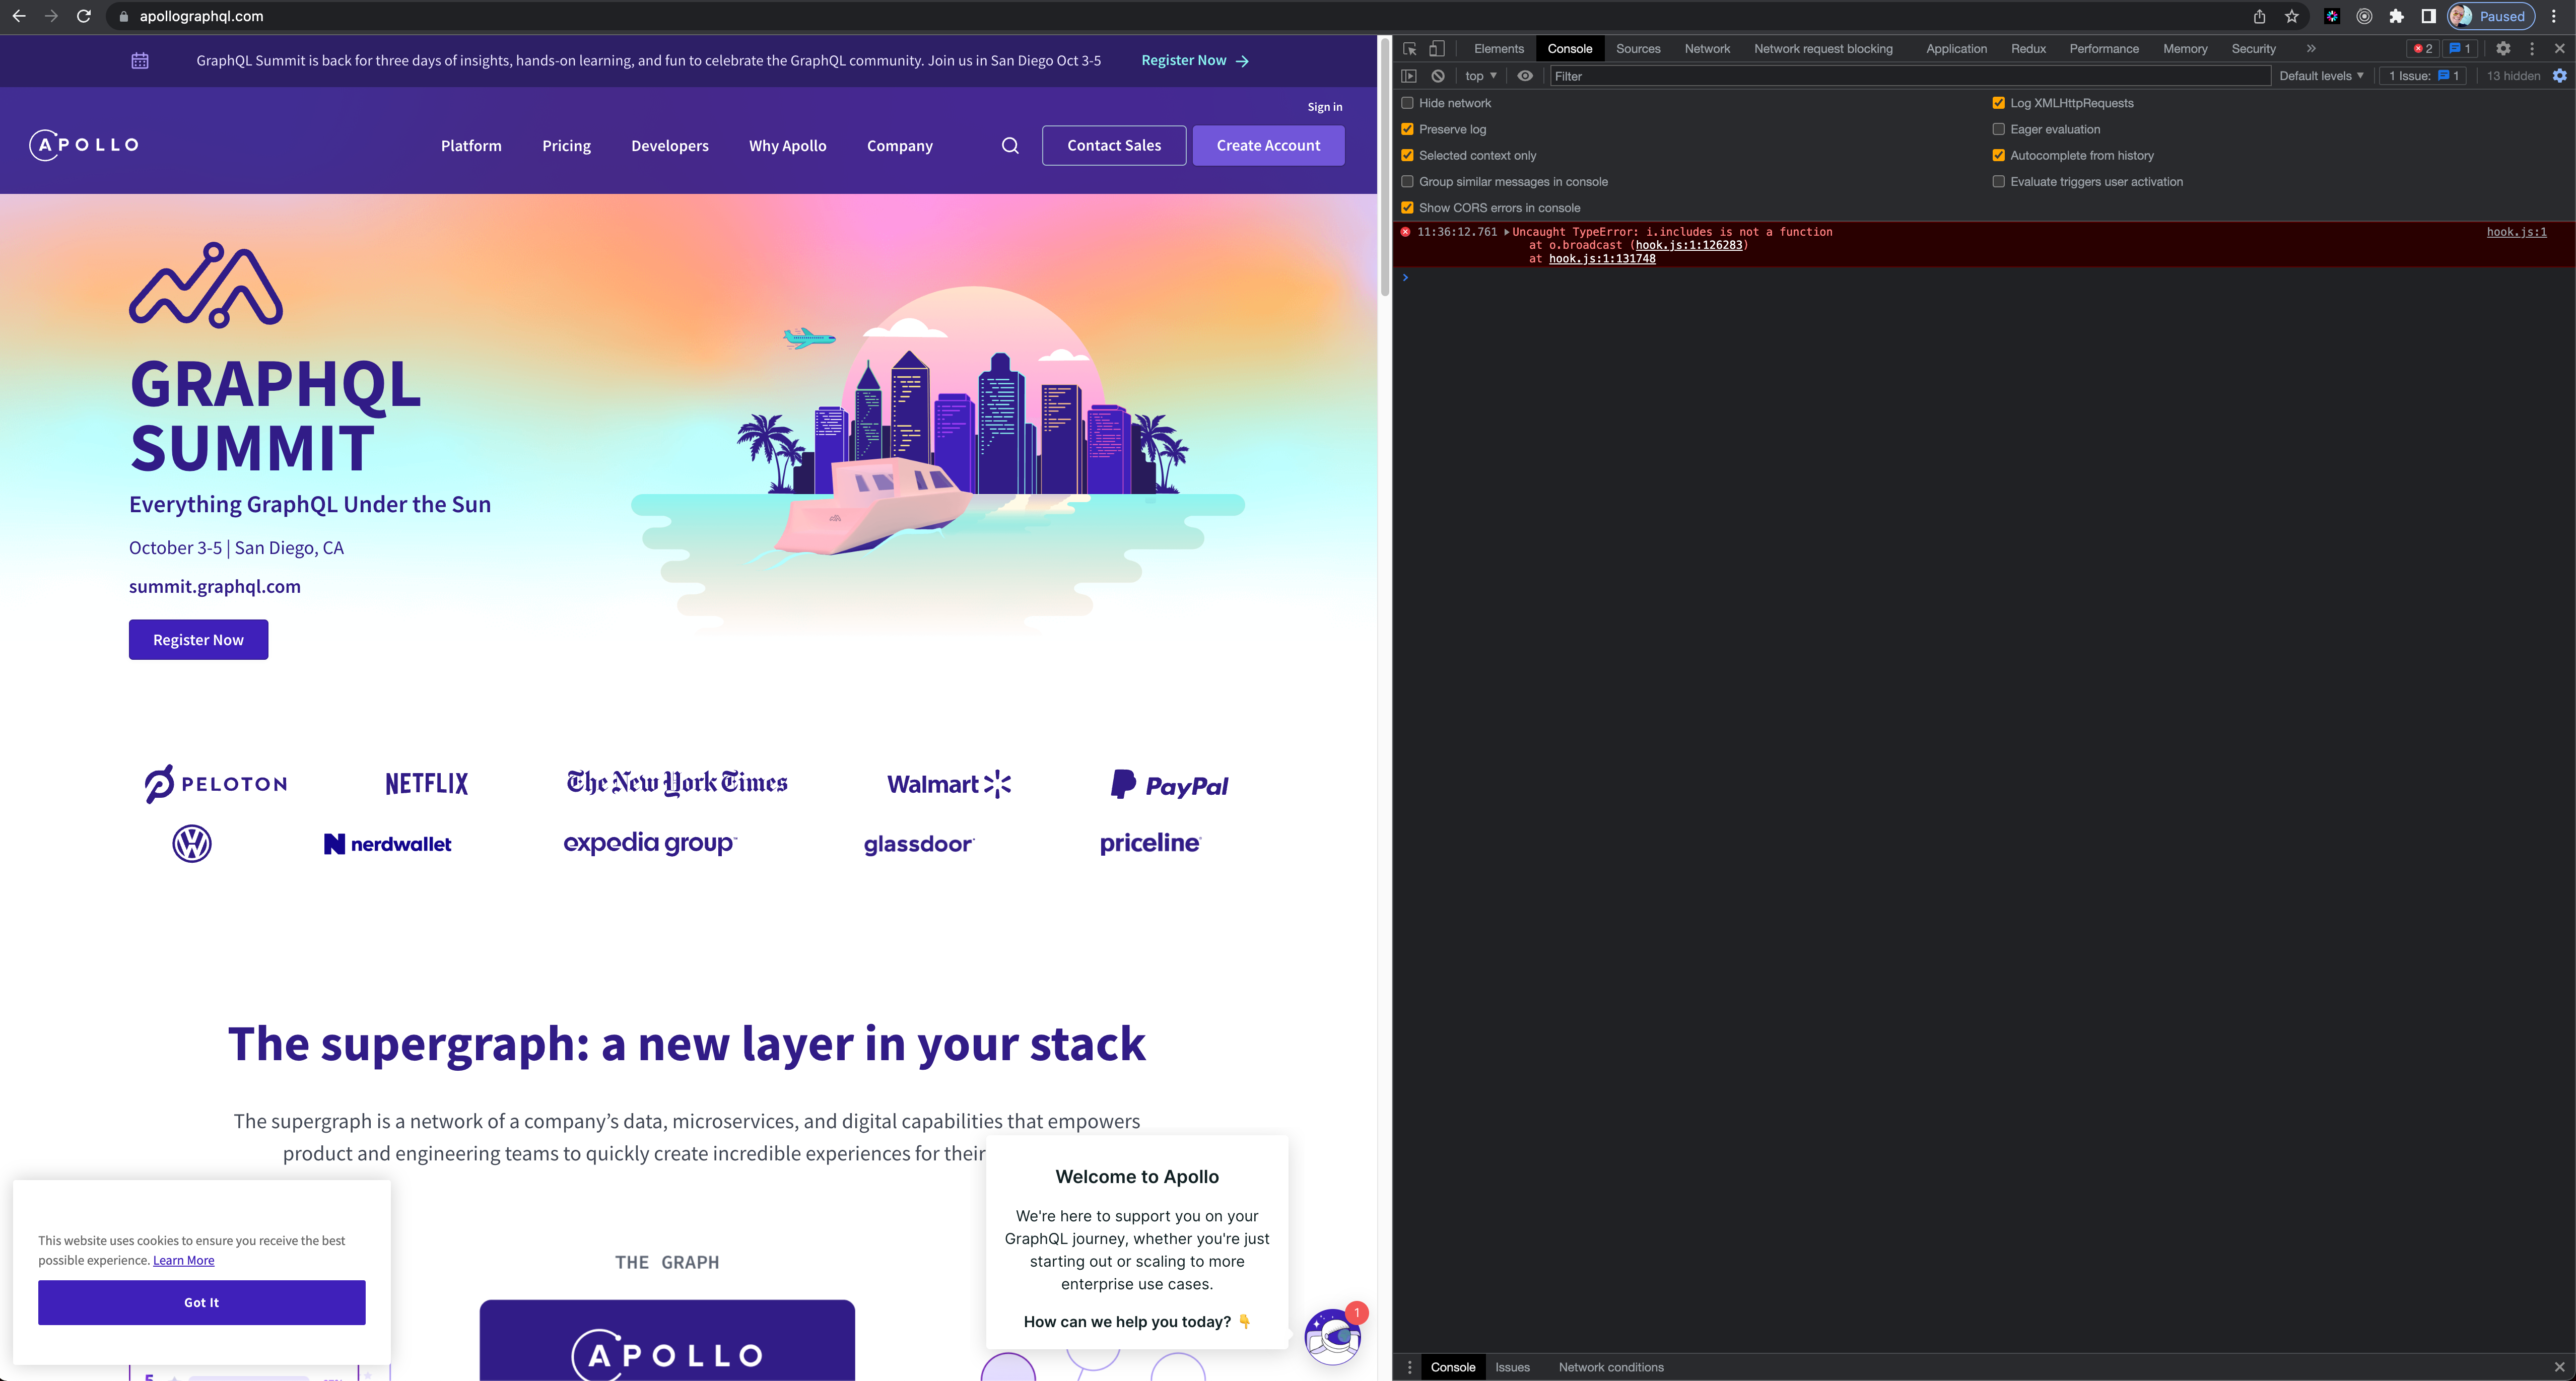Screen dimensions: 2576x1381
Task: Open DevTools three-dot customize menu
Action: 2532,48
